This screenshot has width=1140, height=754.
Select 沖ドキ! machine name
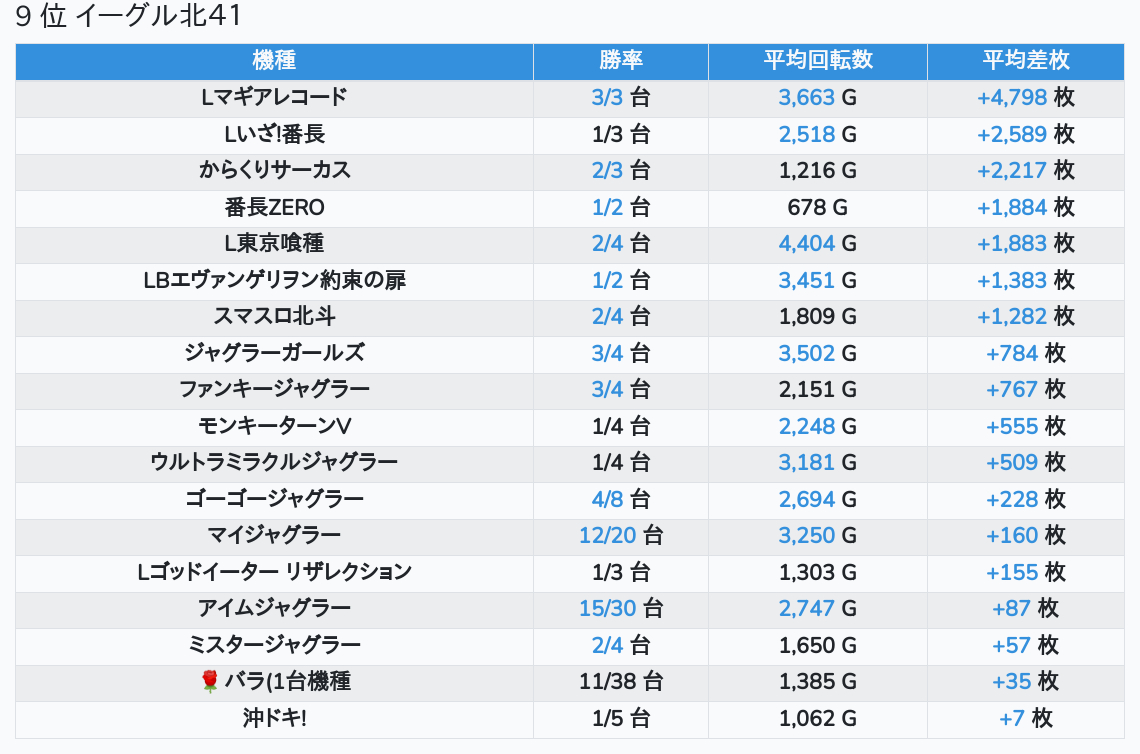(274, 718)
